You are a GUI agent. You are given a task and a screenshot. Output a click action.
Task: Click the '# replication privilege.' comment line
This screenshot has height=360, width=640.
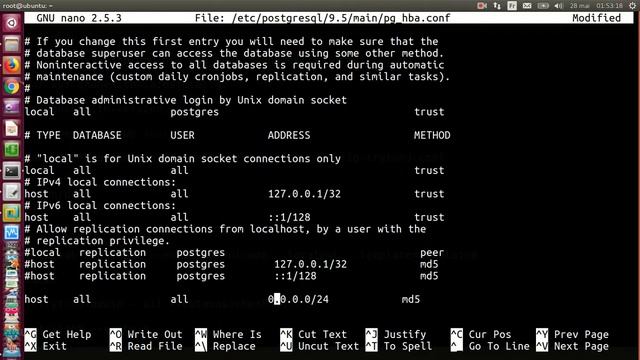[x=97, y=241]
